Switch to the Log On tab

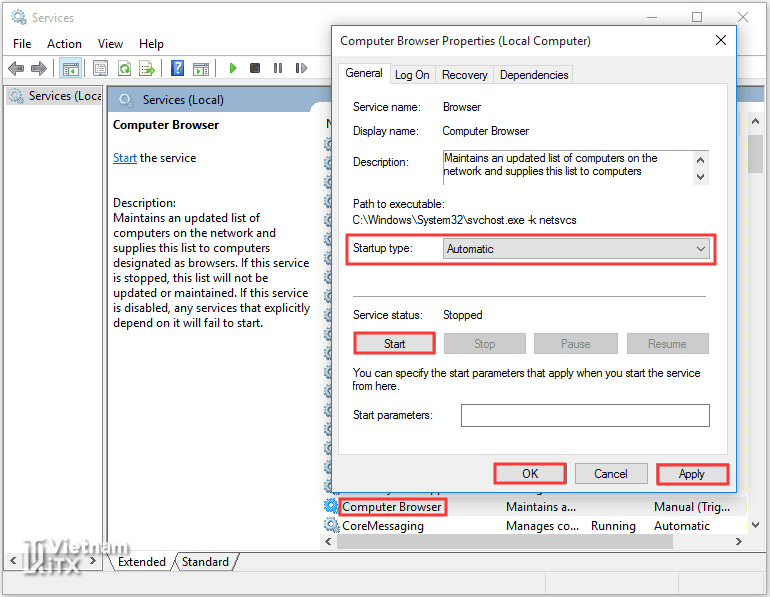point(412,75)
